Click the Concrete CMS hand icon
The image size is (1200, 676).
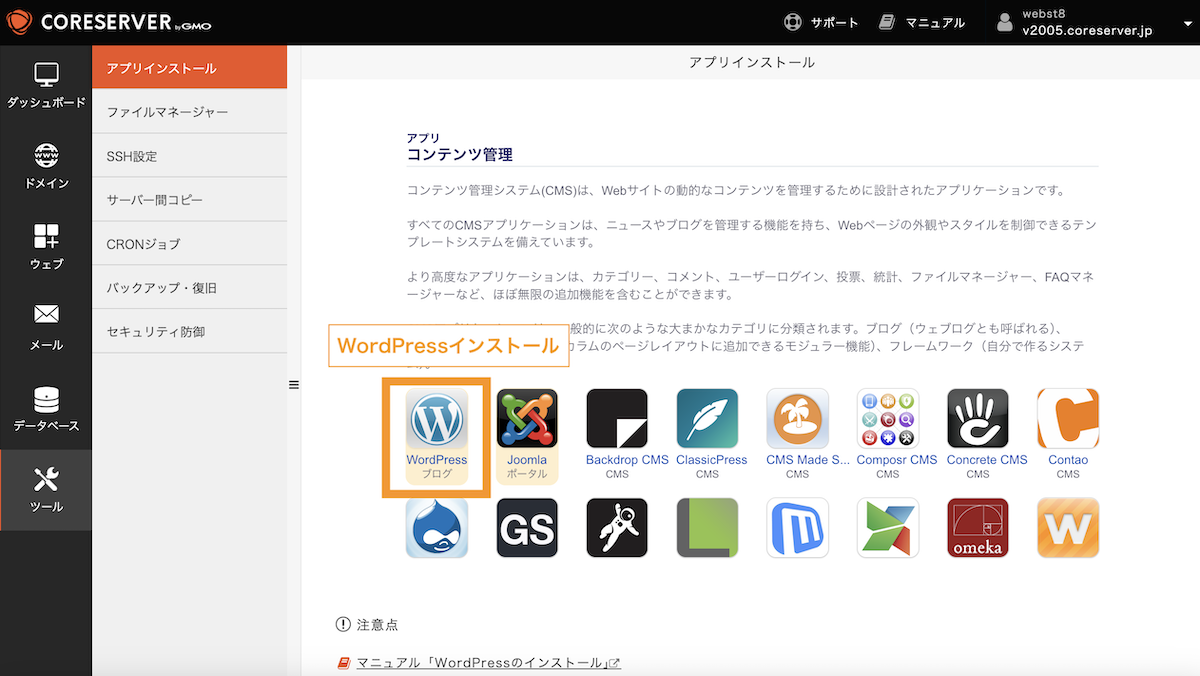(x=978, y=419)
